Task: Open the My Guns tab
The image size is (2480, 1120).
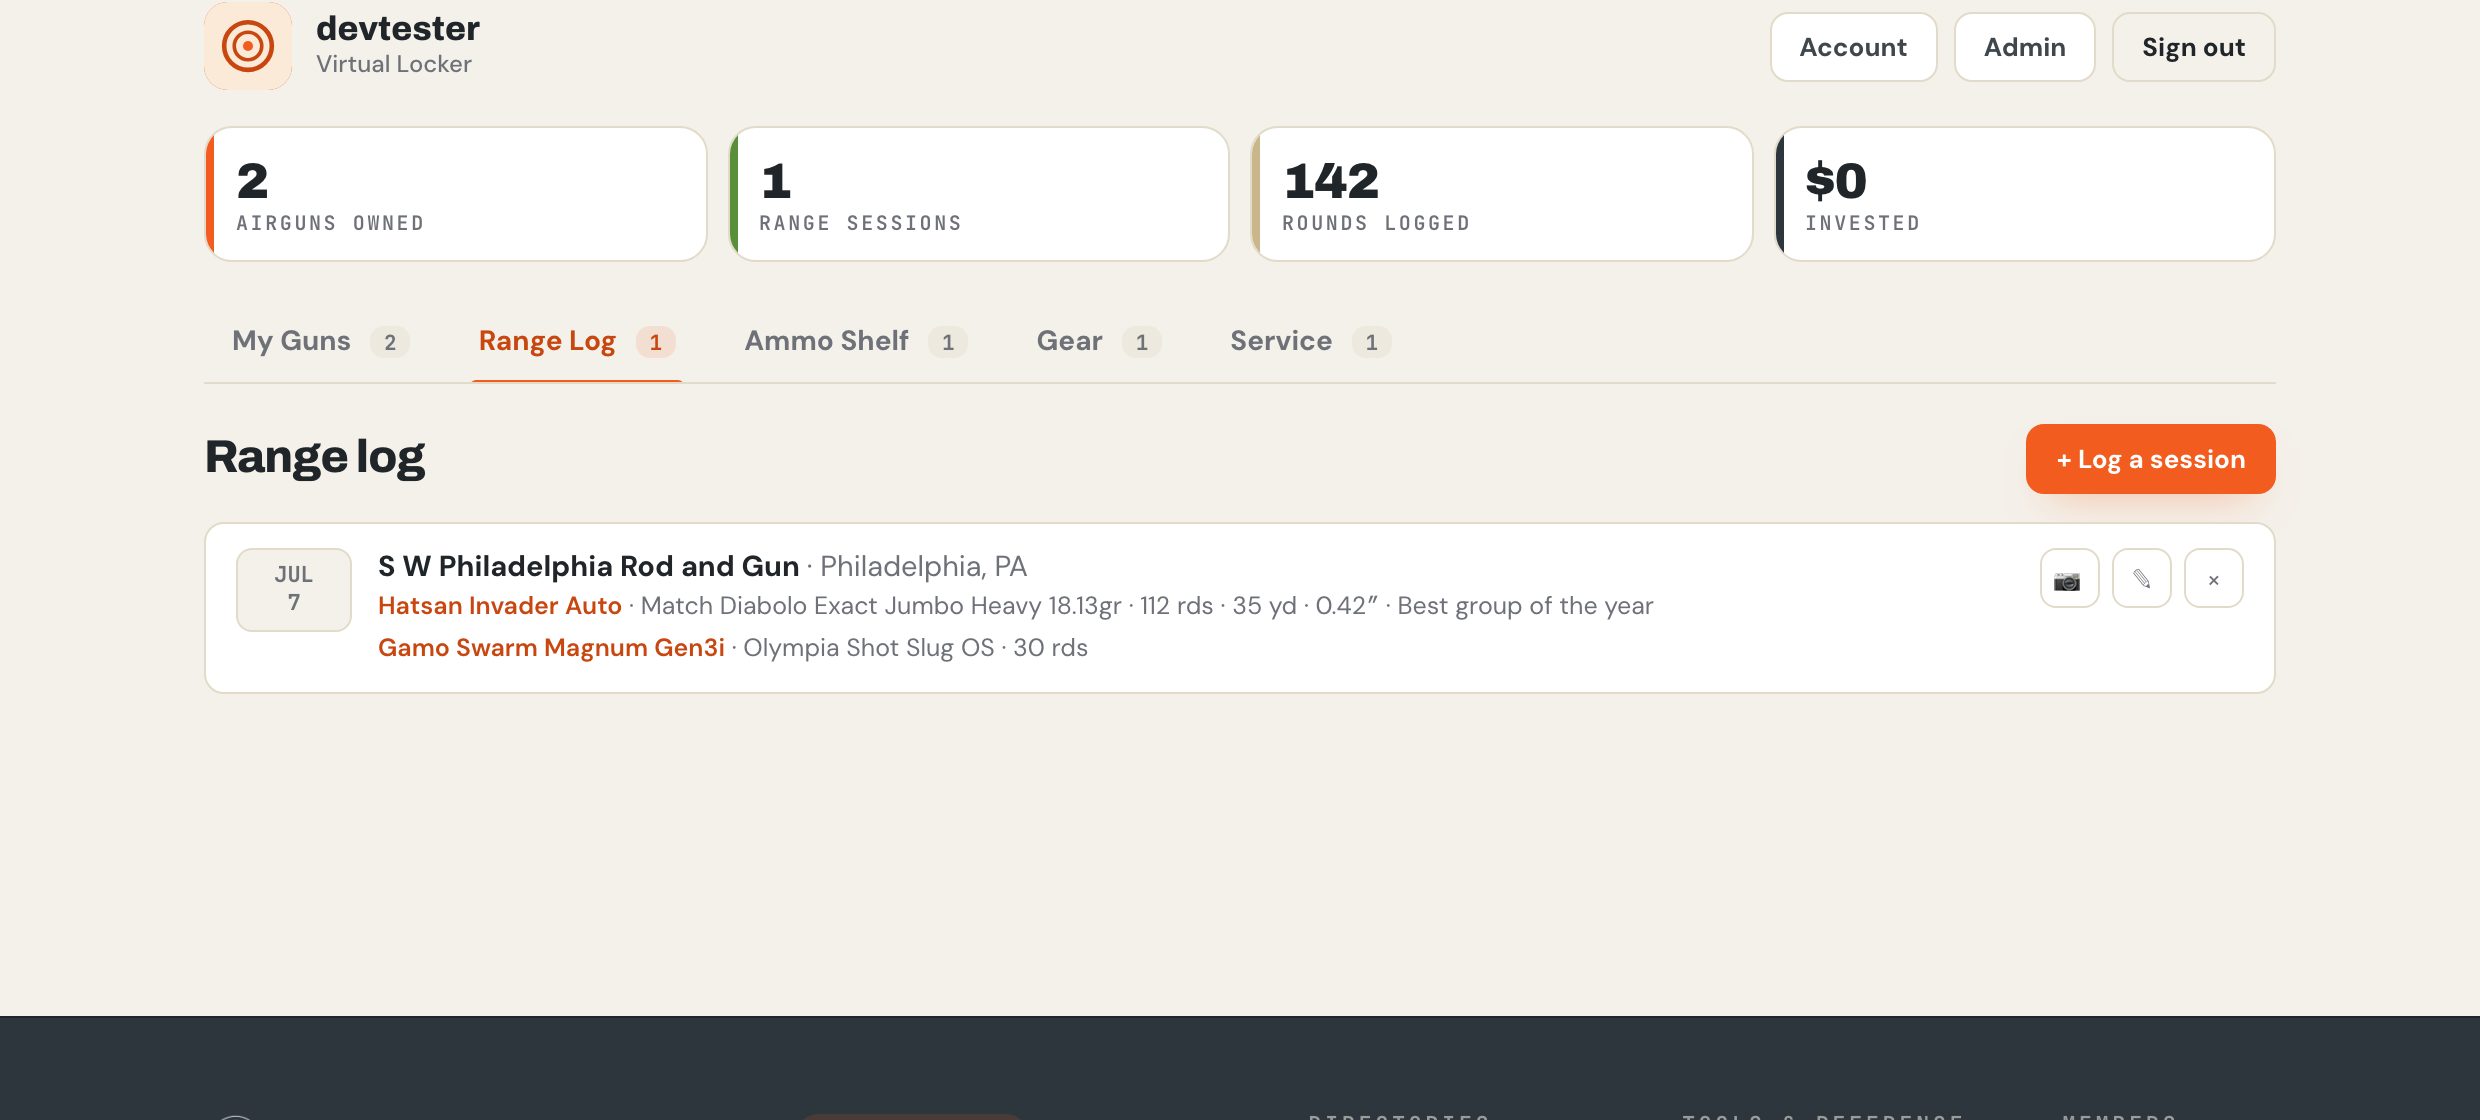Action: click(320, 341)
